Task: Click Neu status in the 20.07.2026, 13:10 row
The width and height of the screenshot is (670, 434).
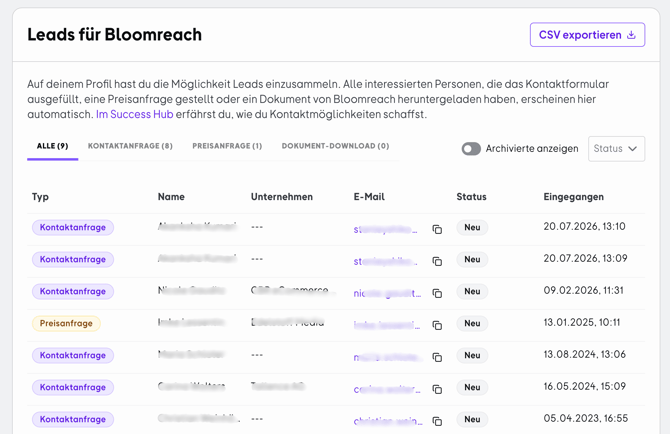Action: coord(472,227)
